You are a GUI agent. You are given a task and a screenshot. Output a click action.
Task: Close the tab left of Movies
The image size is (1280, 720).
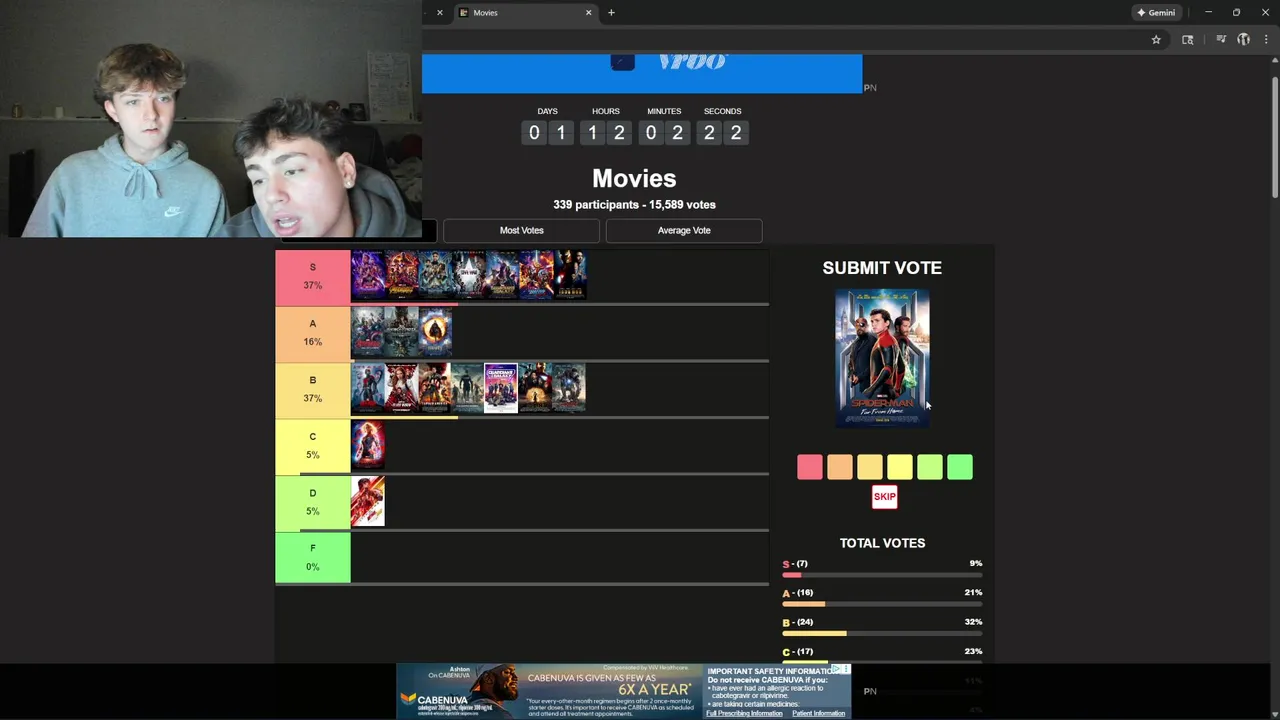click(439, 13)
